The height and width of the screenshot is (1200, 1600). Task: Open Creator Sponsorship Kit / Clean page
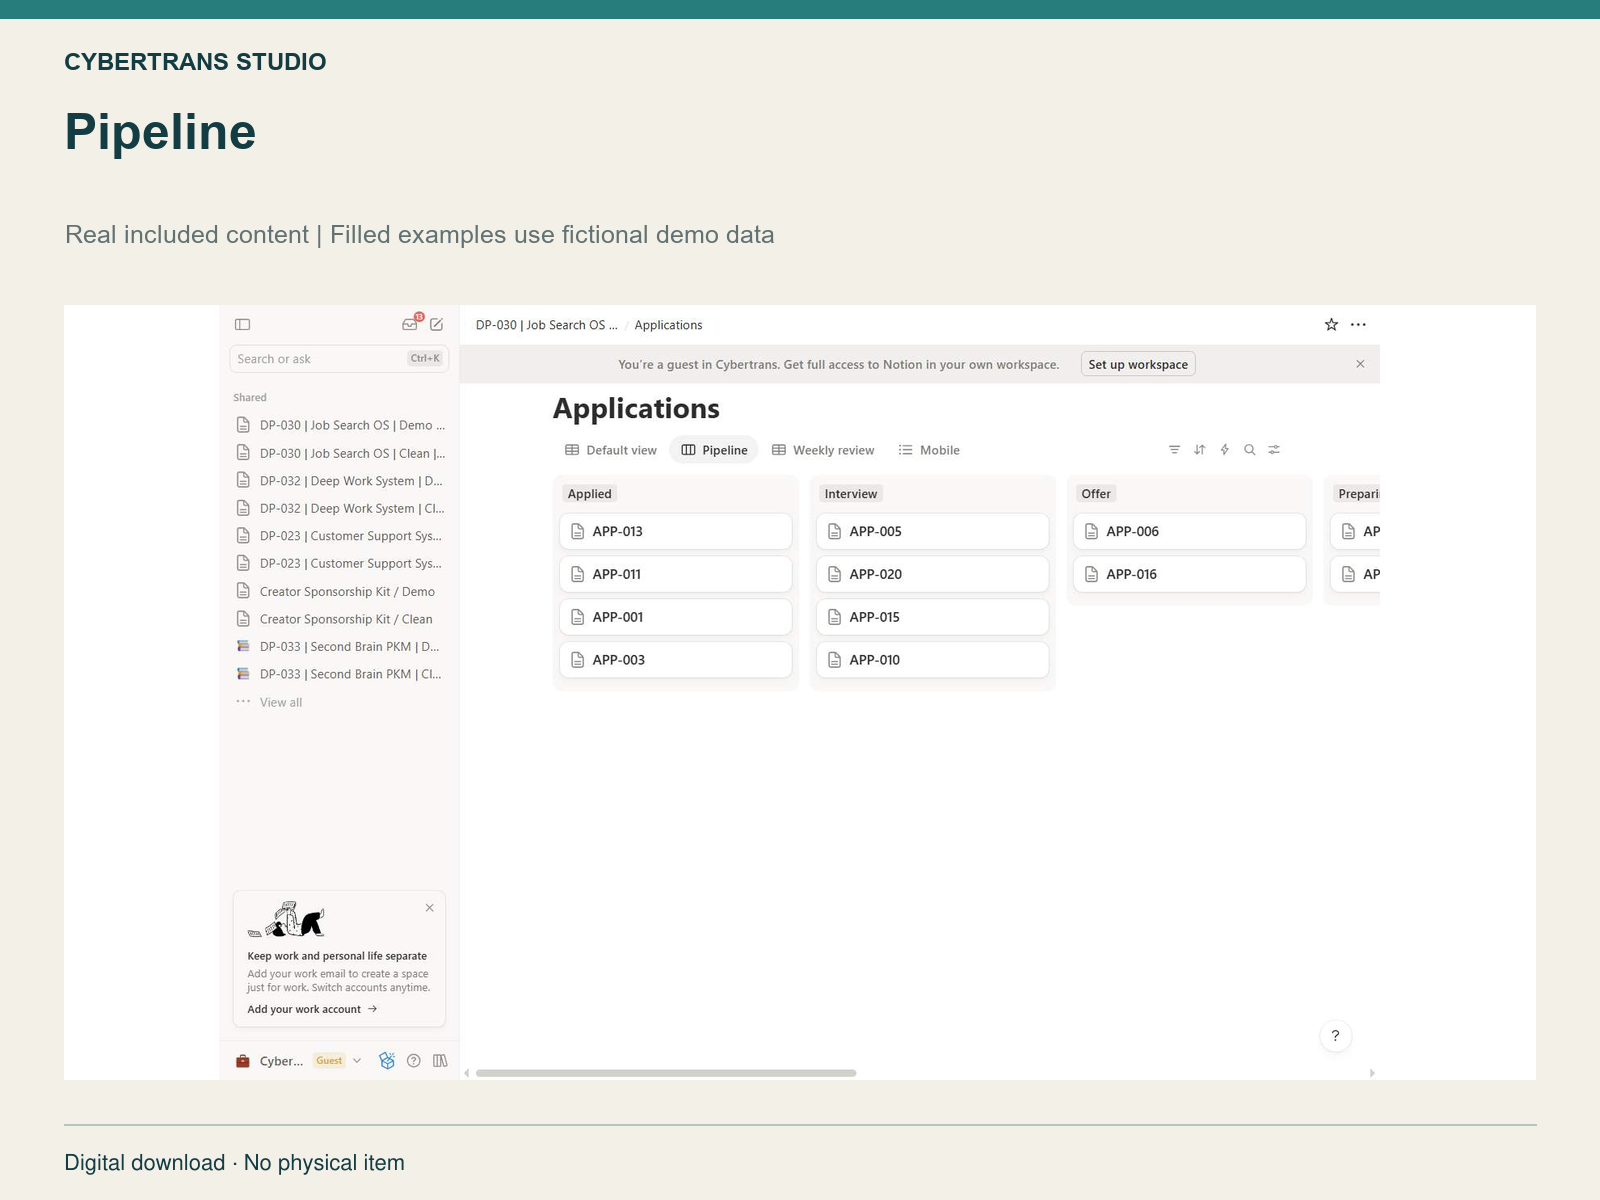point(340,619)
